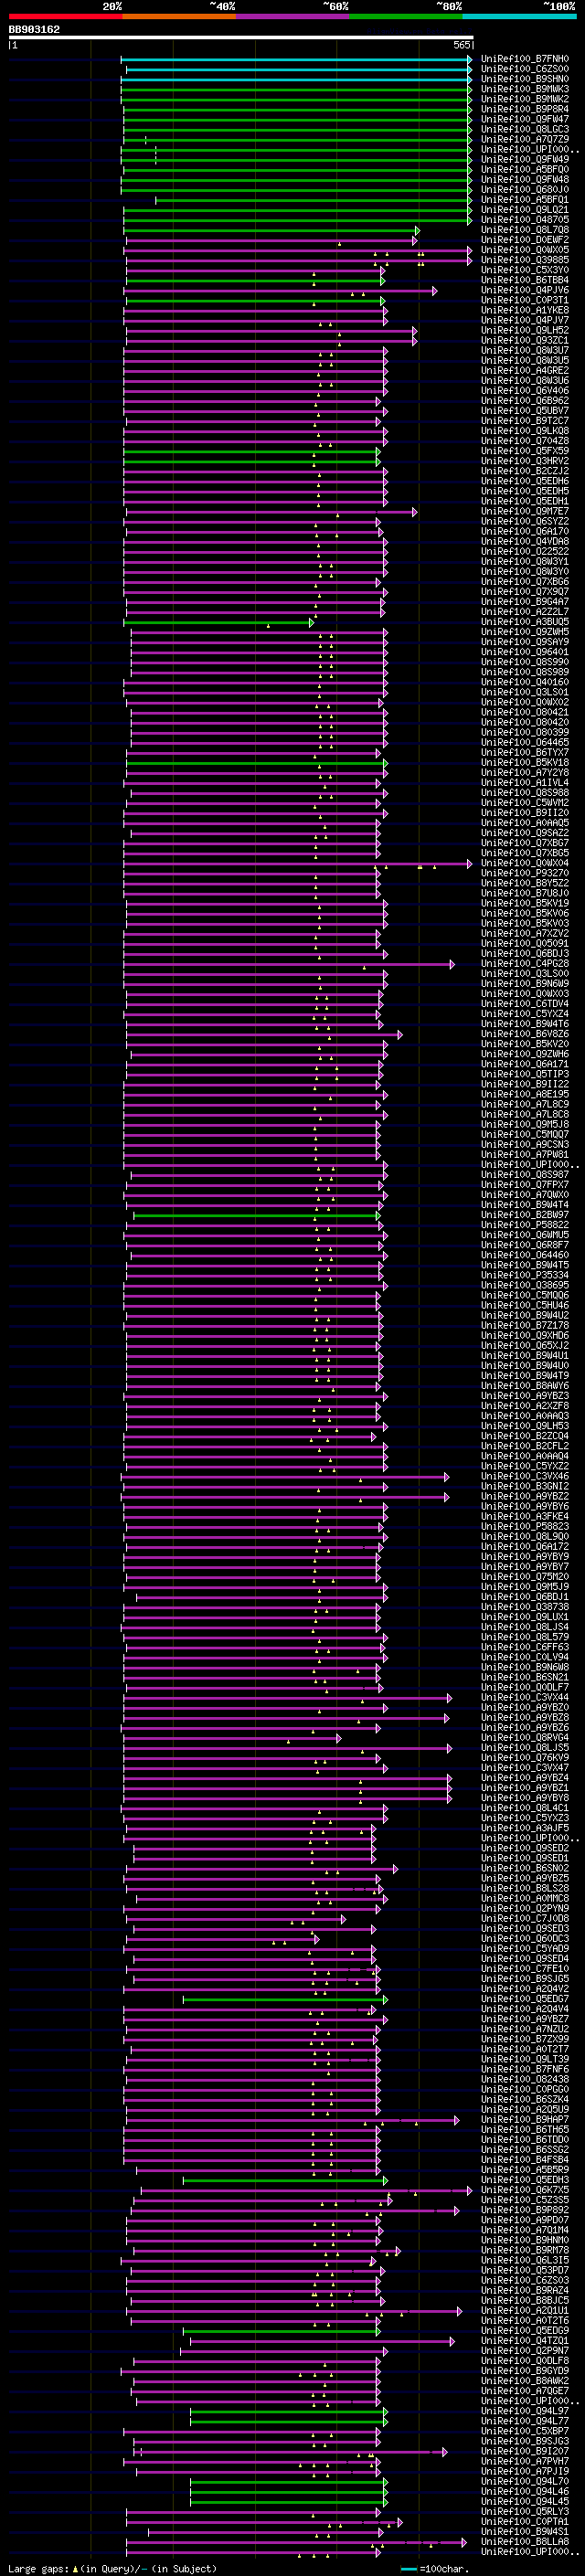Select the UniRef100_B6TBB4 label

[x=525, y=280]
